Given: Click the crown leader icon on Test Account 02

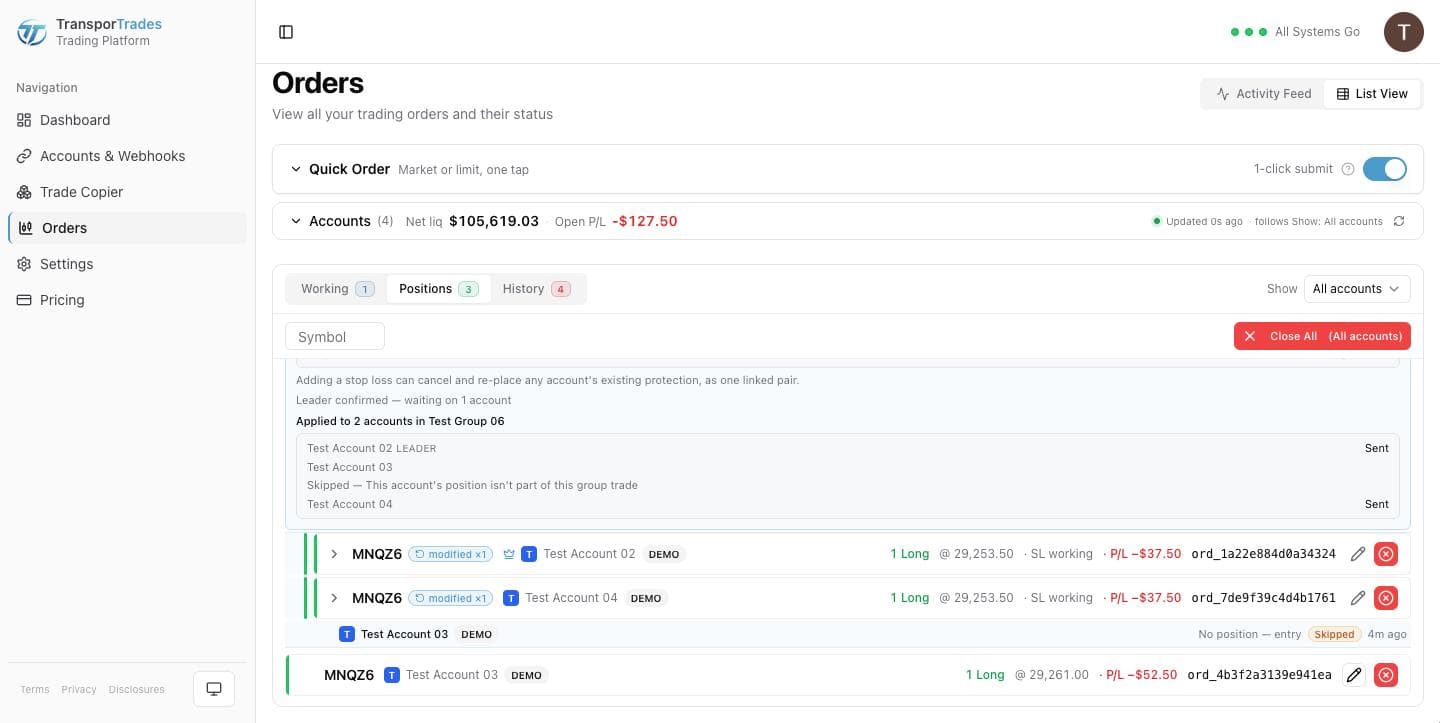Looking at the screenshot, I should [x=509, y=554].
